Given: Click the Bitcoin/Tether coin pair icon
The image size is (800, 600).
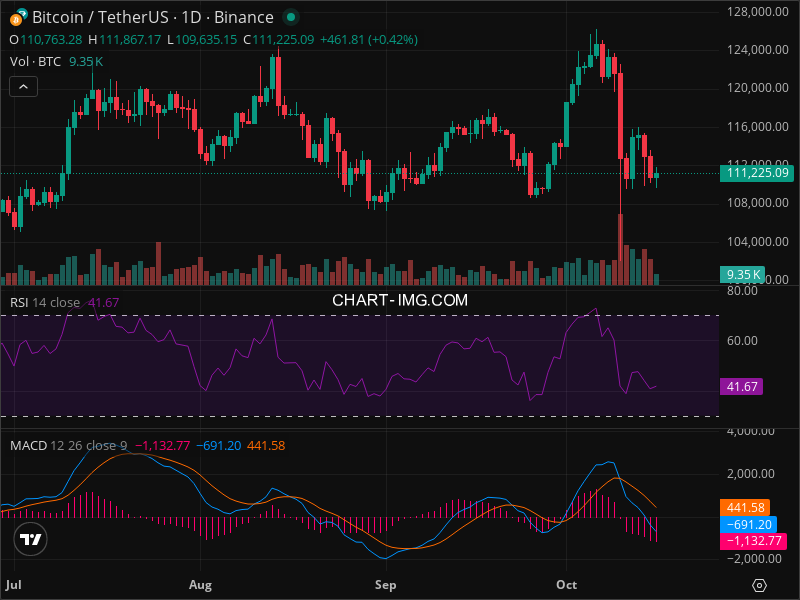Looking at the screenshot, I should (17, 17).
